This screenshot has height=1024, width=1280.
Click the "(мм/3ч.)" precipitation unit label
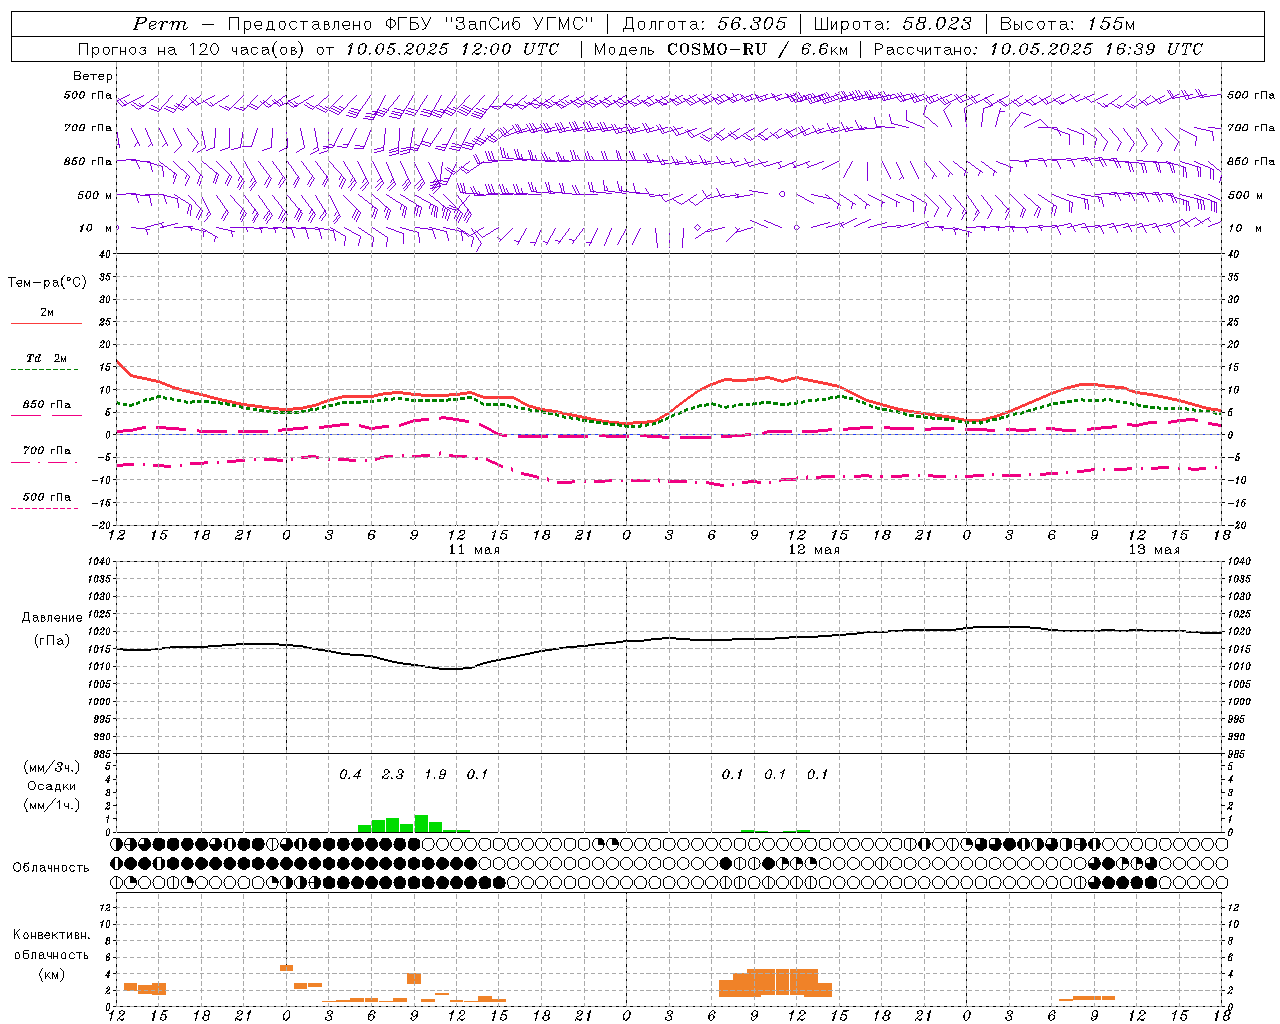[52, 767]
